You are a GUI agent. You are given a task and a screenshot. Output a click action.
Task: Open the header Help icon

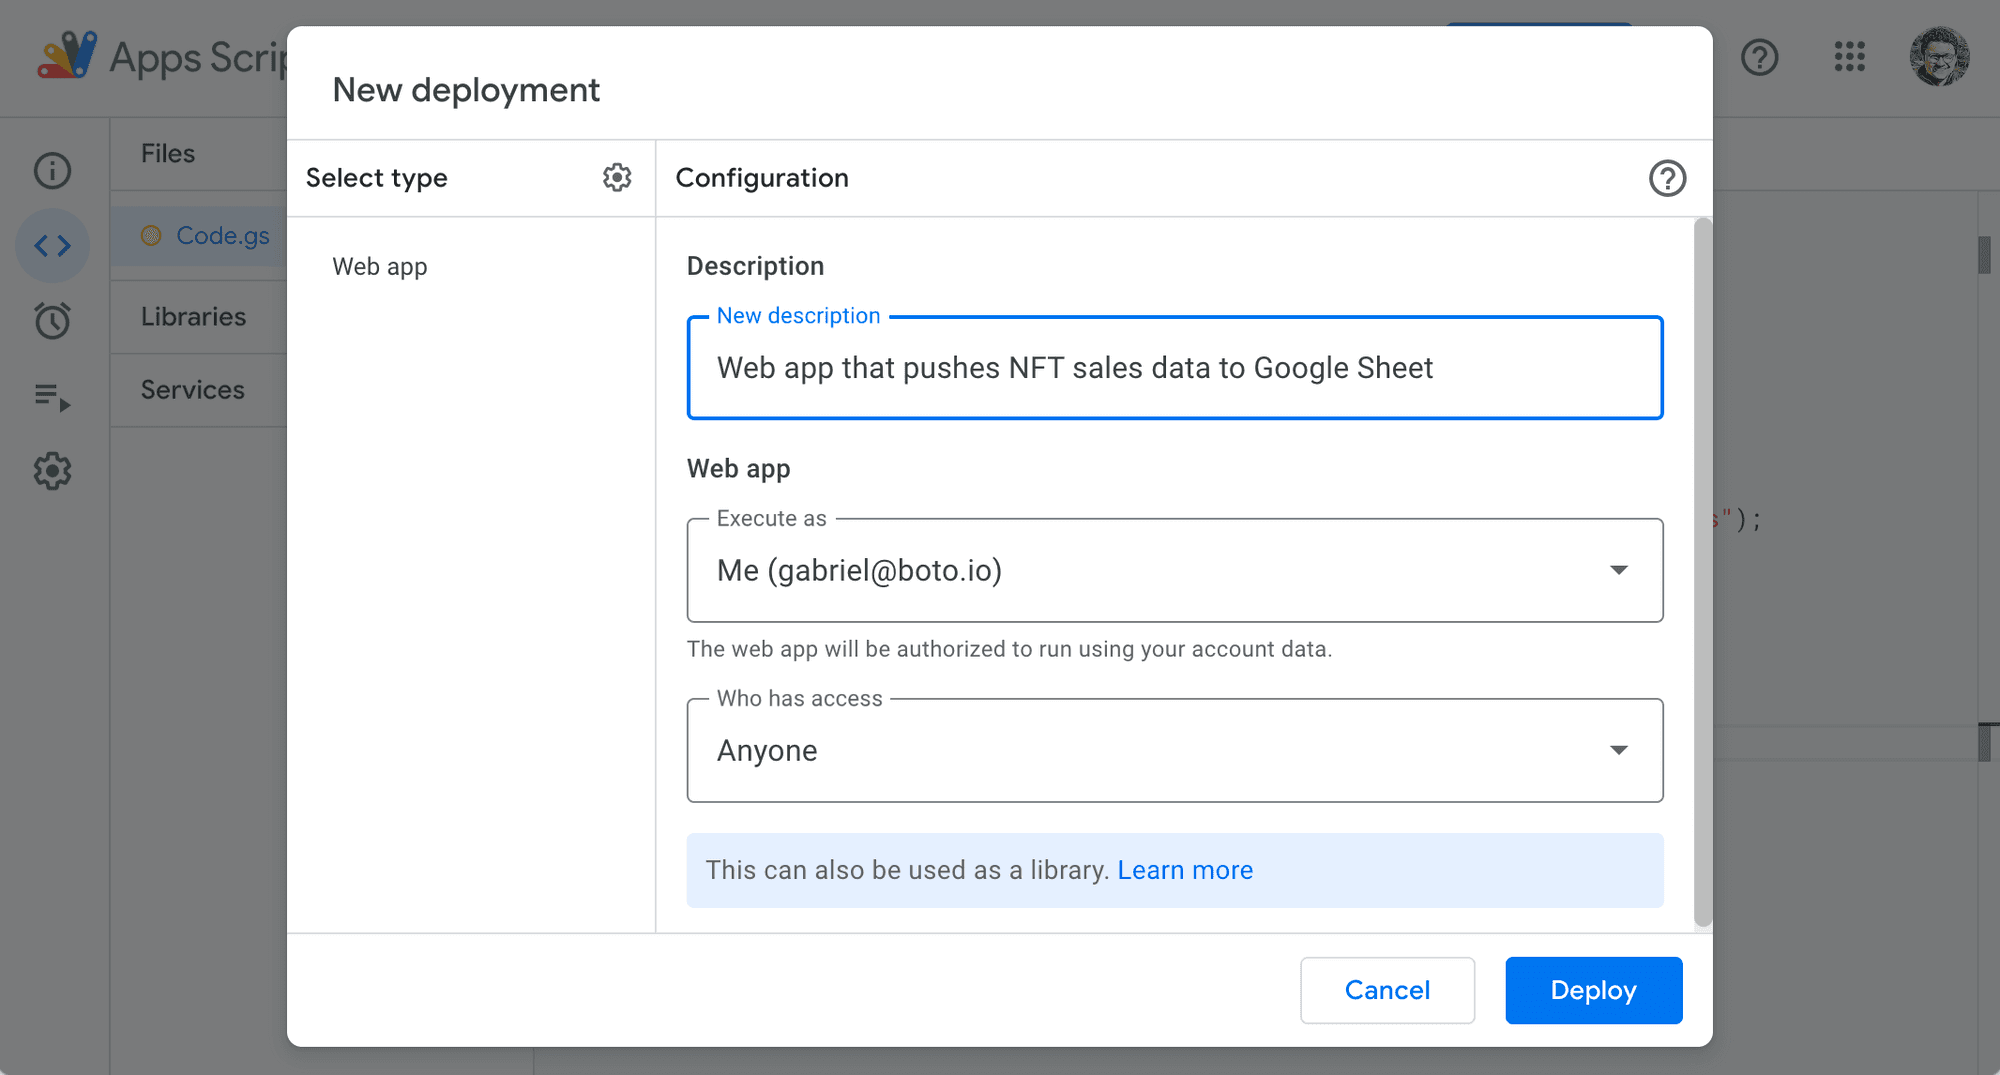pos(1759,57)
